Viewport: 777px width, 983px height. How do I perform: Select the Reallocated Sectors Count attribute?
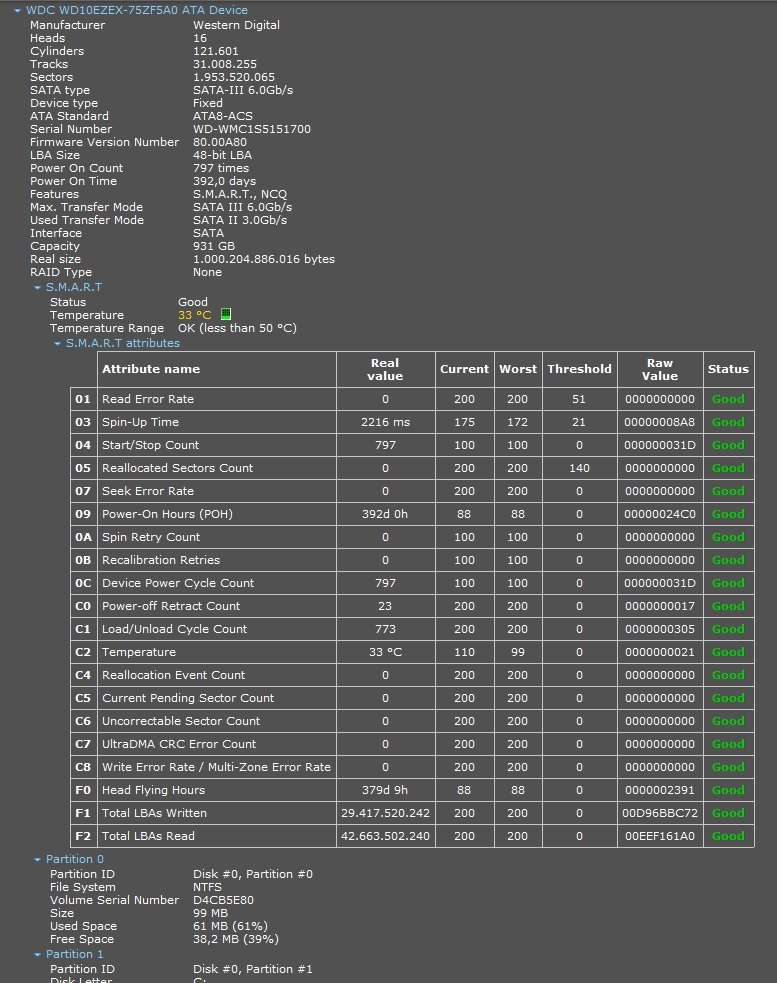tap(177, 468)
